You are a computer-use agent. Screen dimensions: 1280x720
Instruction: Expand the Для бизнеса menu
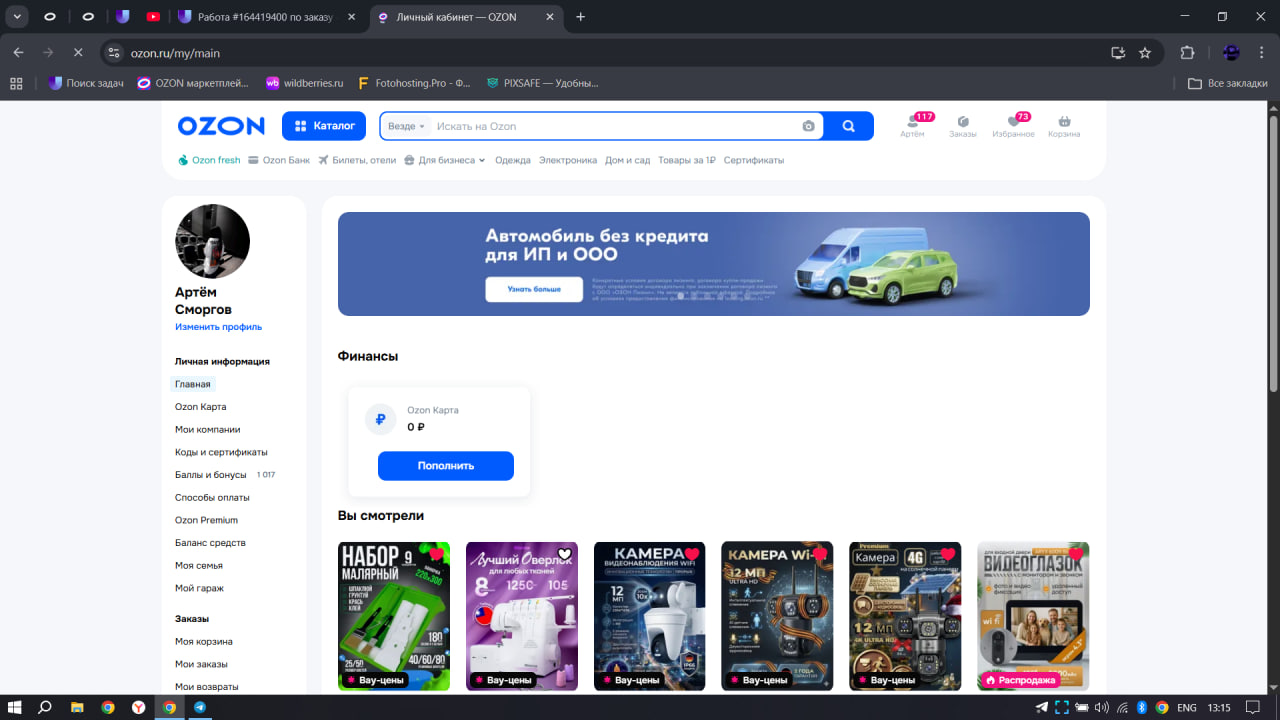tap(445, 160)
